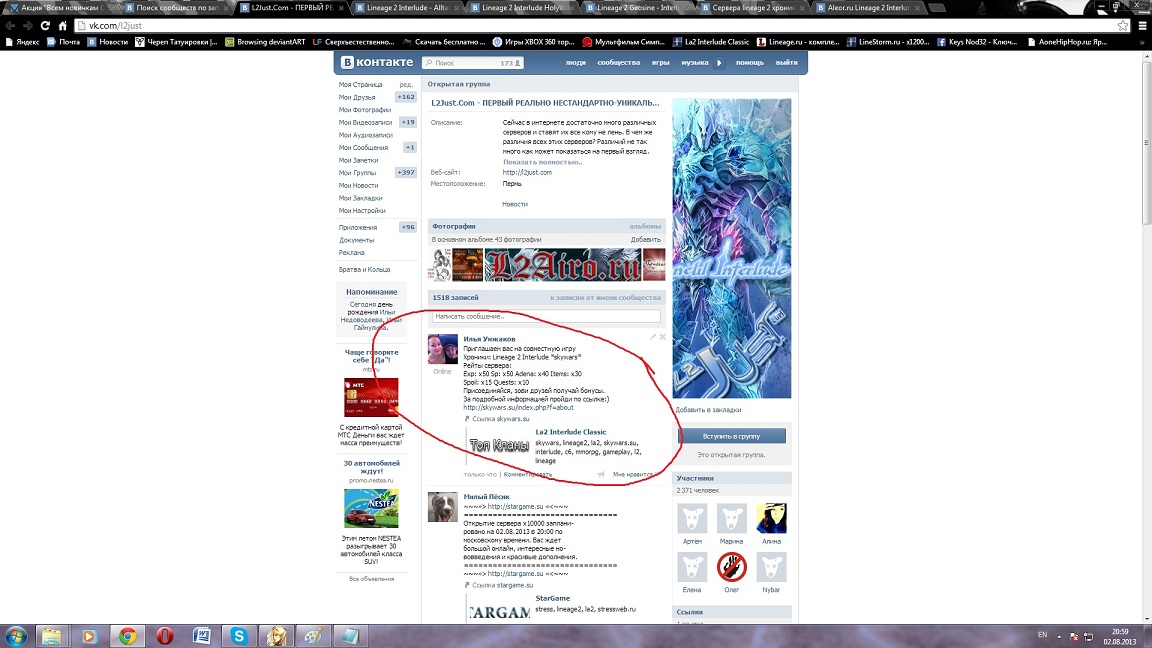The image size is (1152, 648).
Task: Open помощь in the VK header
Action: (749, 62)
